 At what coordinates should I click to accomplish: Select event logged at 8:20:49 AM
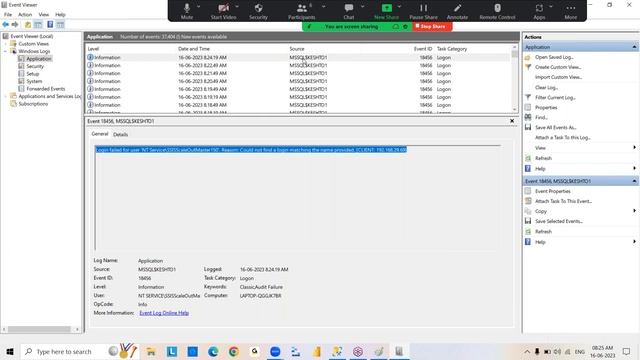click(x=298, y=81)
